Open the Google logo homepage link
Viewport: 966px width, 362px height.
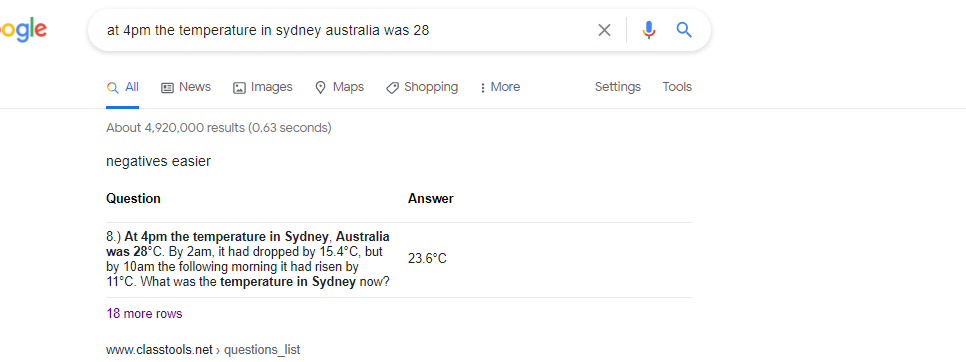coord(23,30)
